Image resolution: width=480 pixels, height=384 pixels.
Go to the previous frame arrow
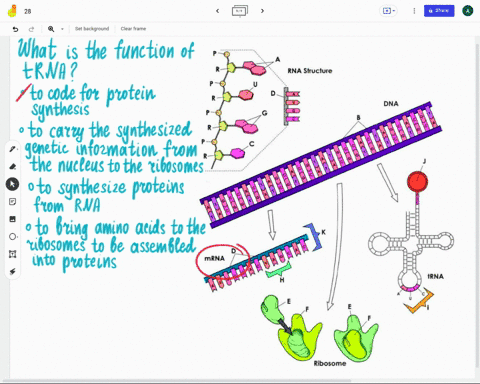pyautogui.click(x=217, y=11)
